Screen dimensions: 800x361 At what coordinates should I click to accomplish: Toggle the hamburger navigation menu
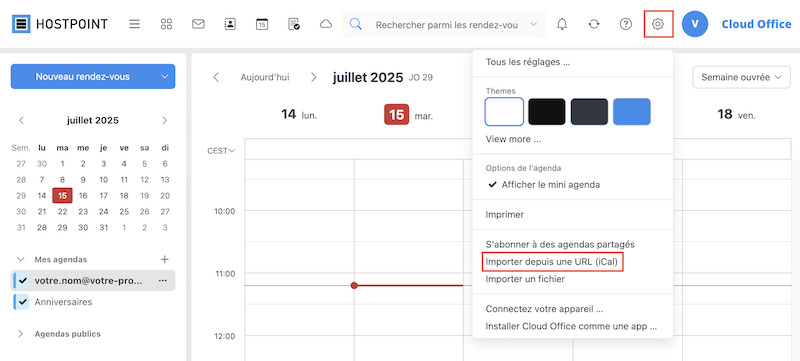point(134,24)
